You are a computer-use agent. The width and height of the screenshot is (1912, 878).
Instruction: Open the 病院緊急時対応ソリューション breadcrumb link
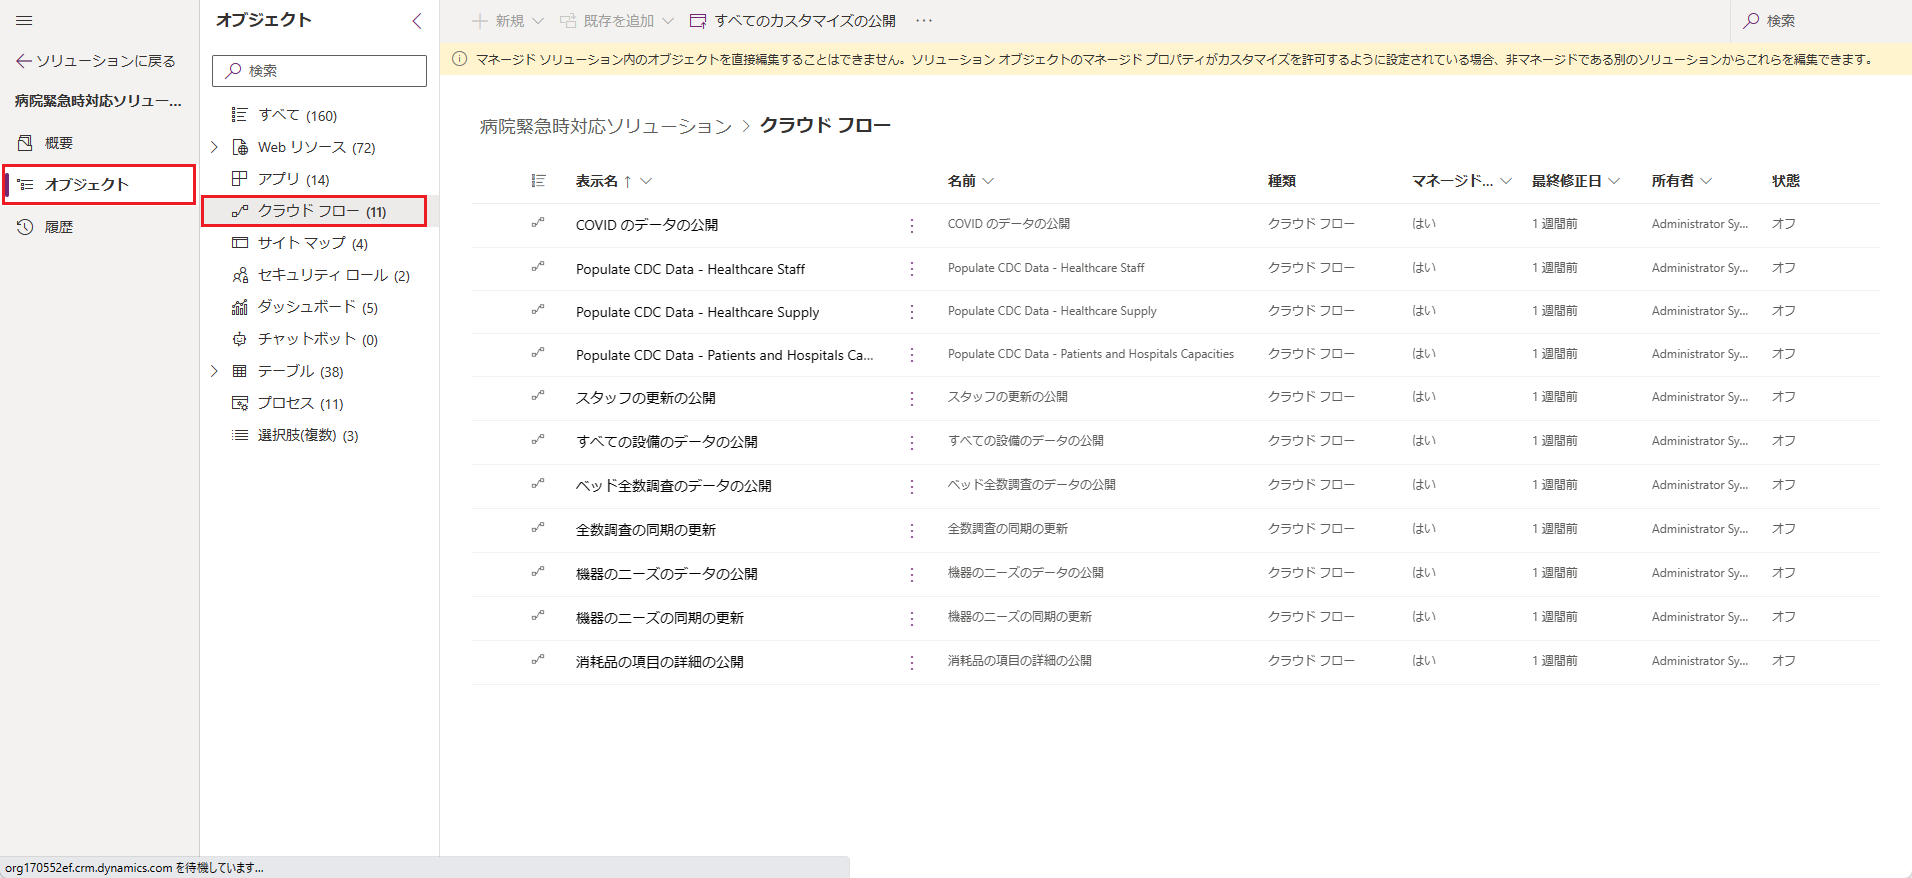(x=606, y=126)
